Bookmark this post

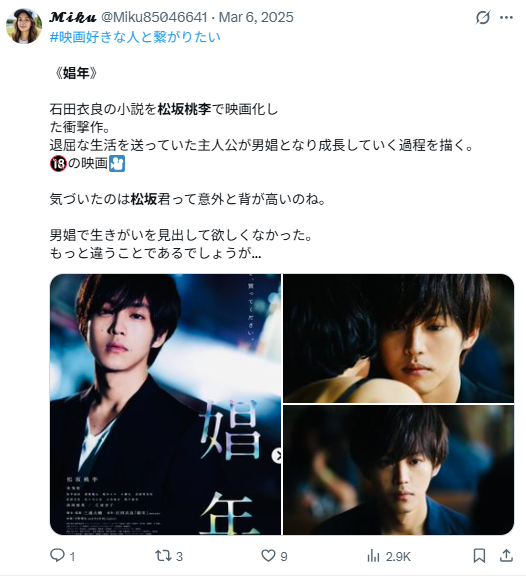[479, 555]
